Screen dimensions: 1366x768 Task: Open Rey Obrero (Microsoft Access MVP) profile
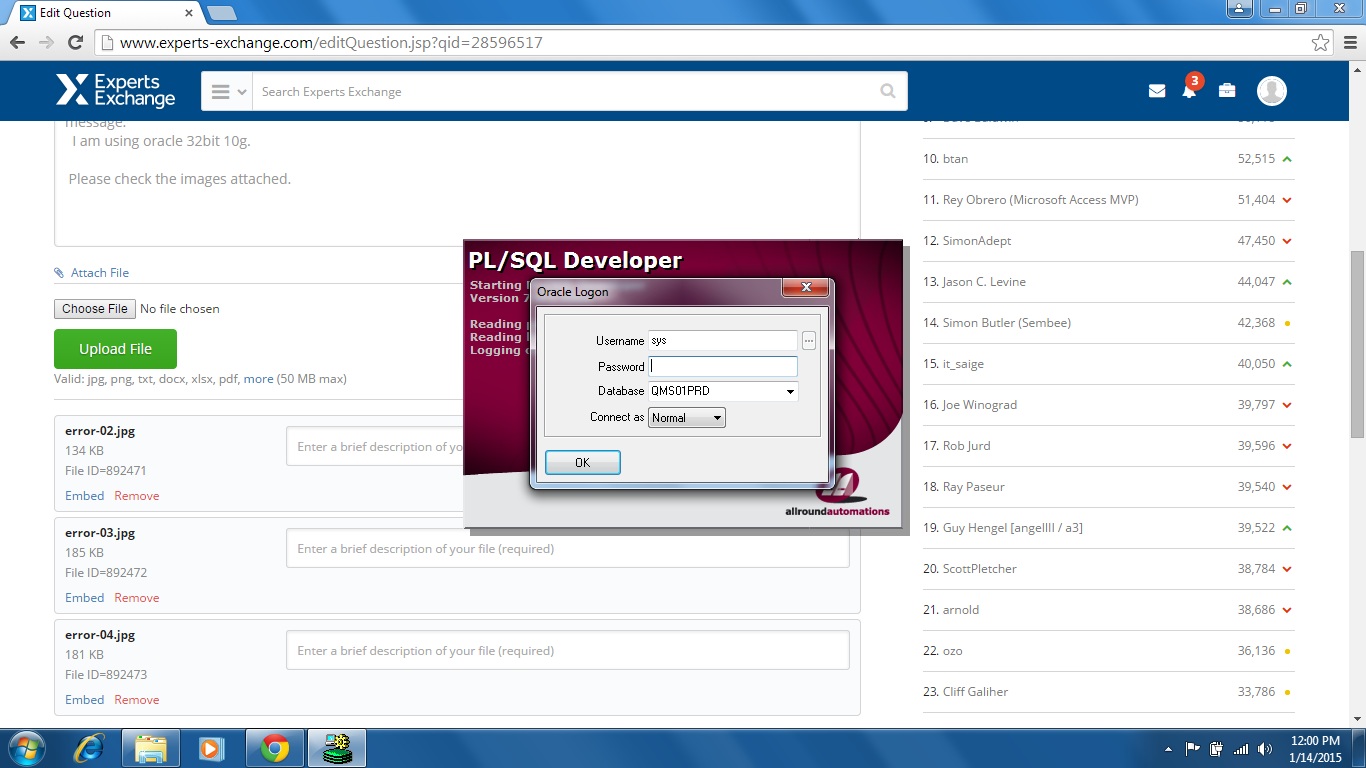coord(1040,200)
